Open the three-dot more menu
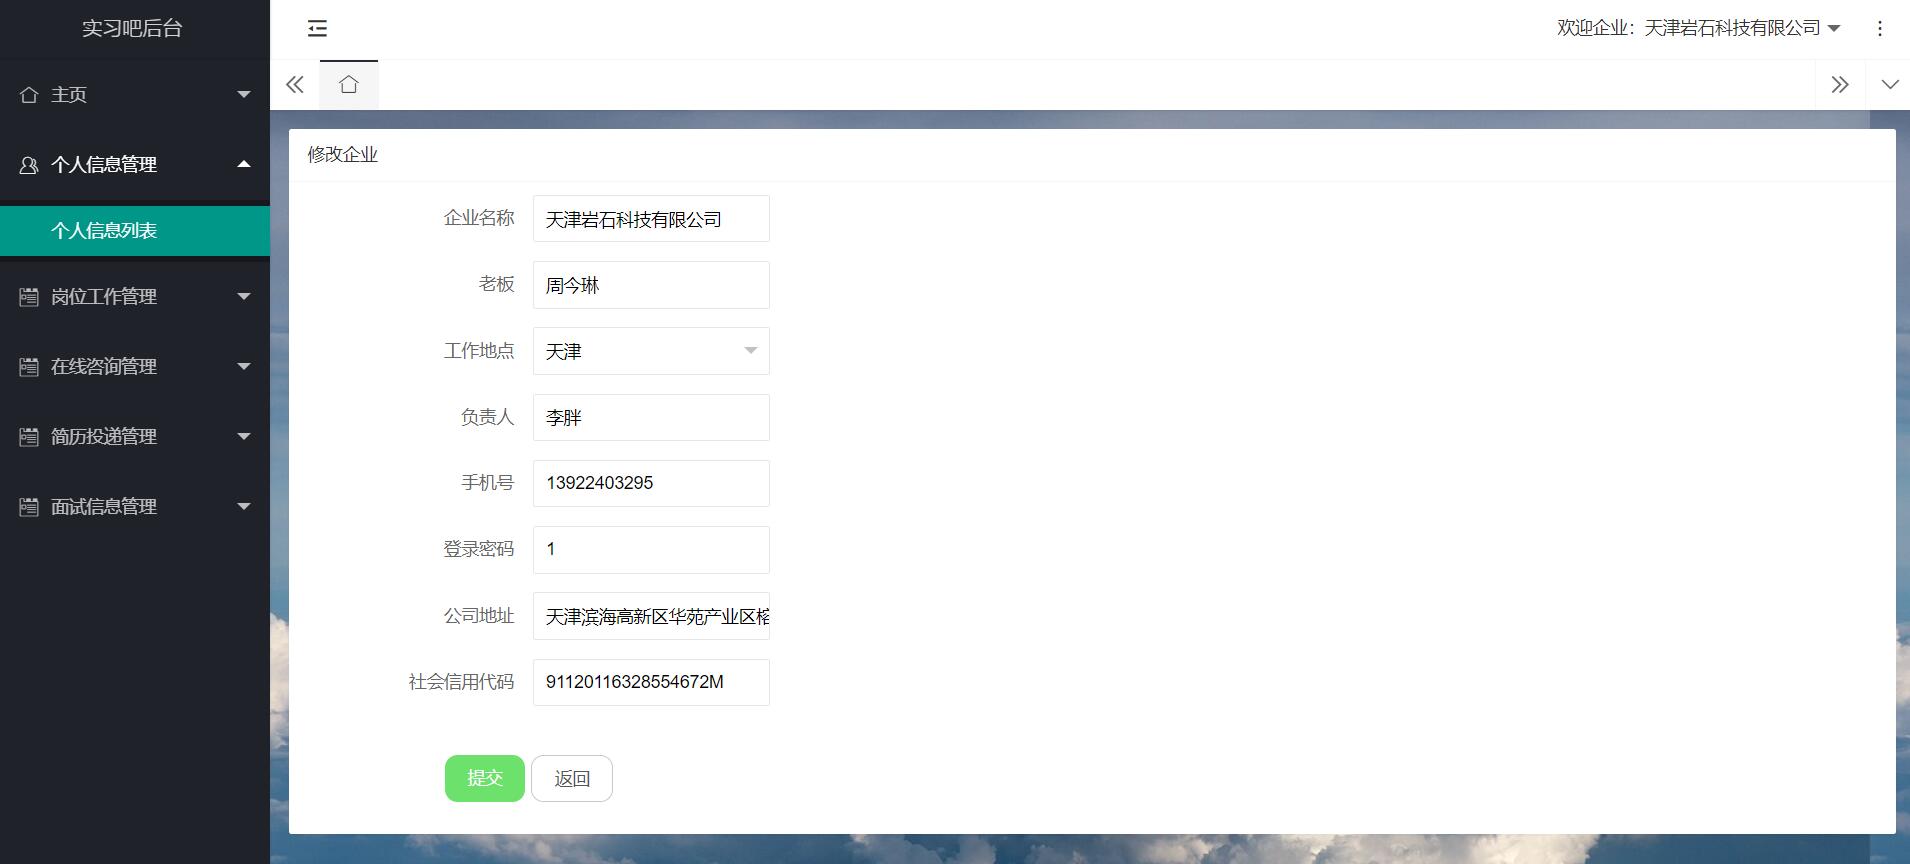 (1880, 29)
